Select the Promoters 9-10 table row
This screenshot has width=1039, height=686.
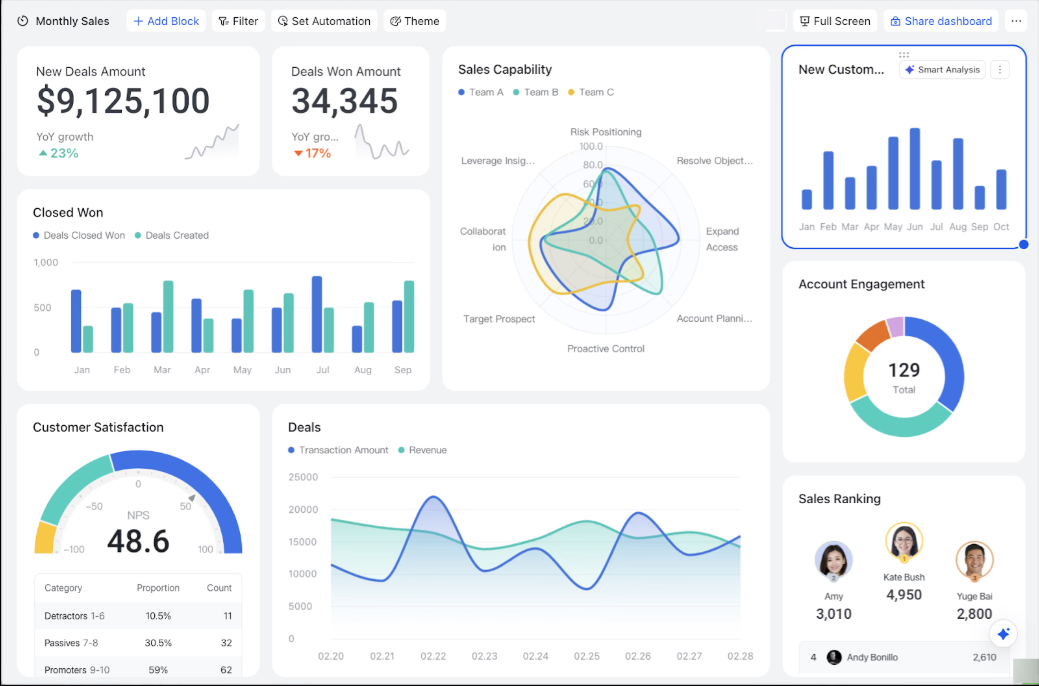pos(138,669)
